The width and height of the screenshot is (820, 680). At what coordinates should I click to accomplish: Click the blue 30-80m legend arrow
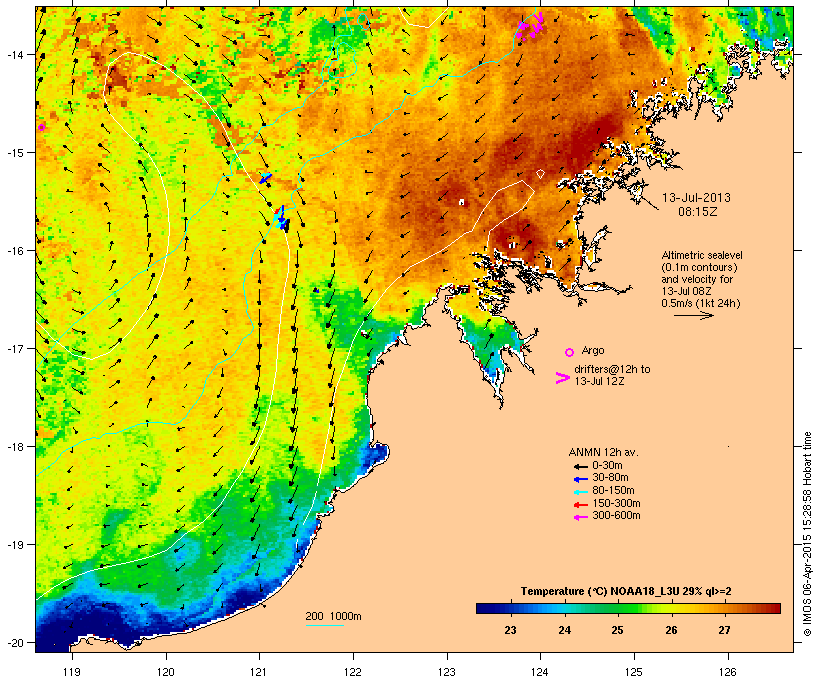tap(580, 479)
